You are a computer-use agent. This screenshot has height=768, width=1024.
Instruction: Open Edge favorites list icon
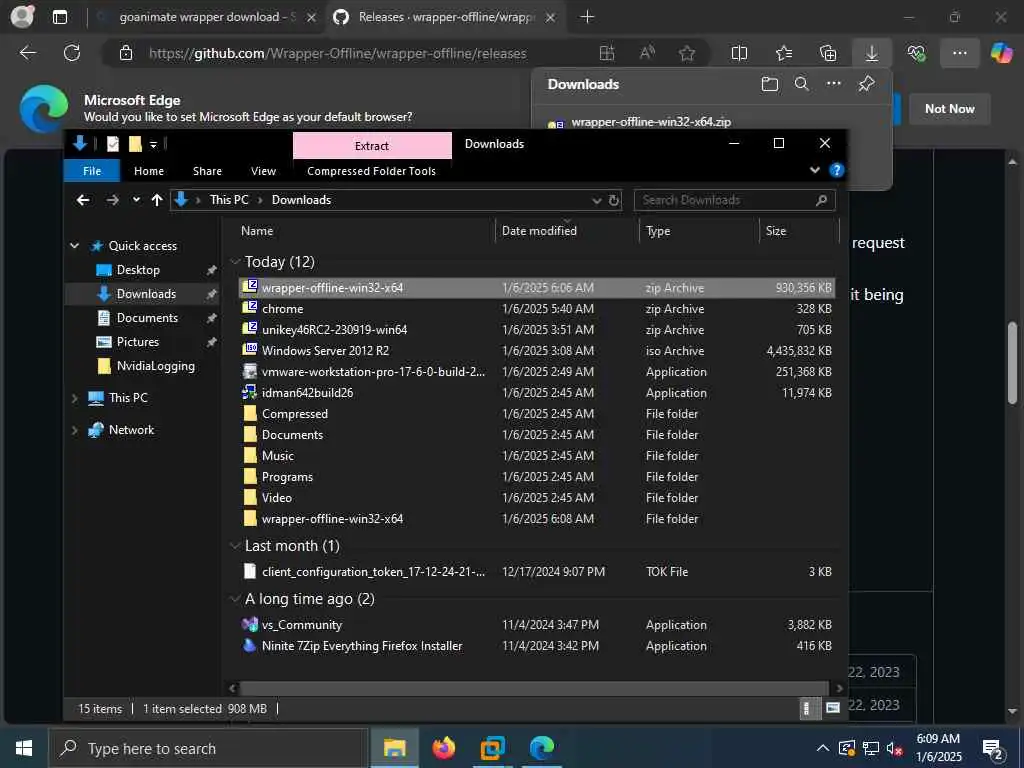point(784,54)
